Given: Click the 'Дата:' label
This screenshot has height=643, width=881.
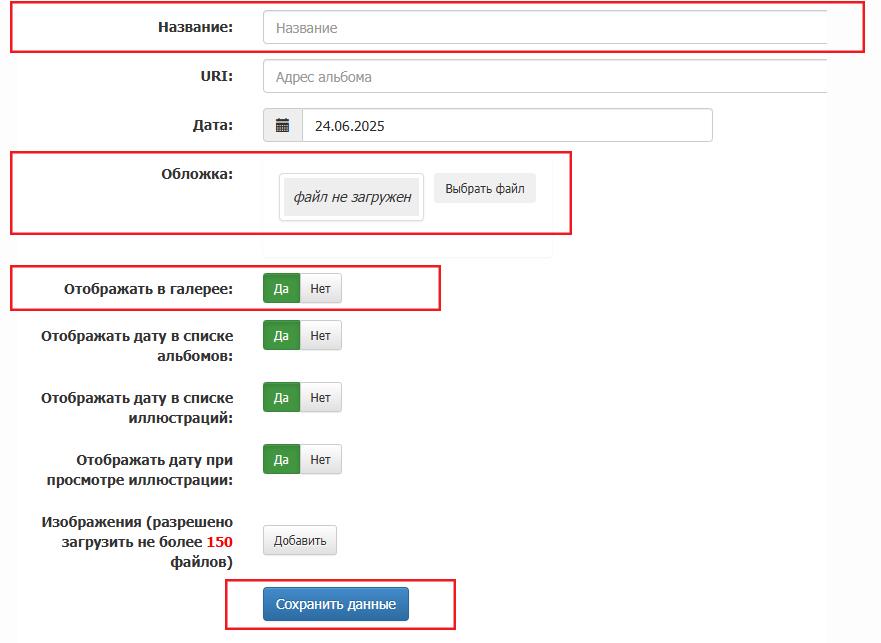Looking at the screenshot, I should pos(212,125).
